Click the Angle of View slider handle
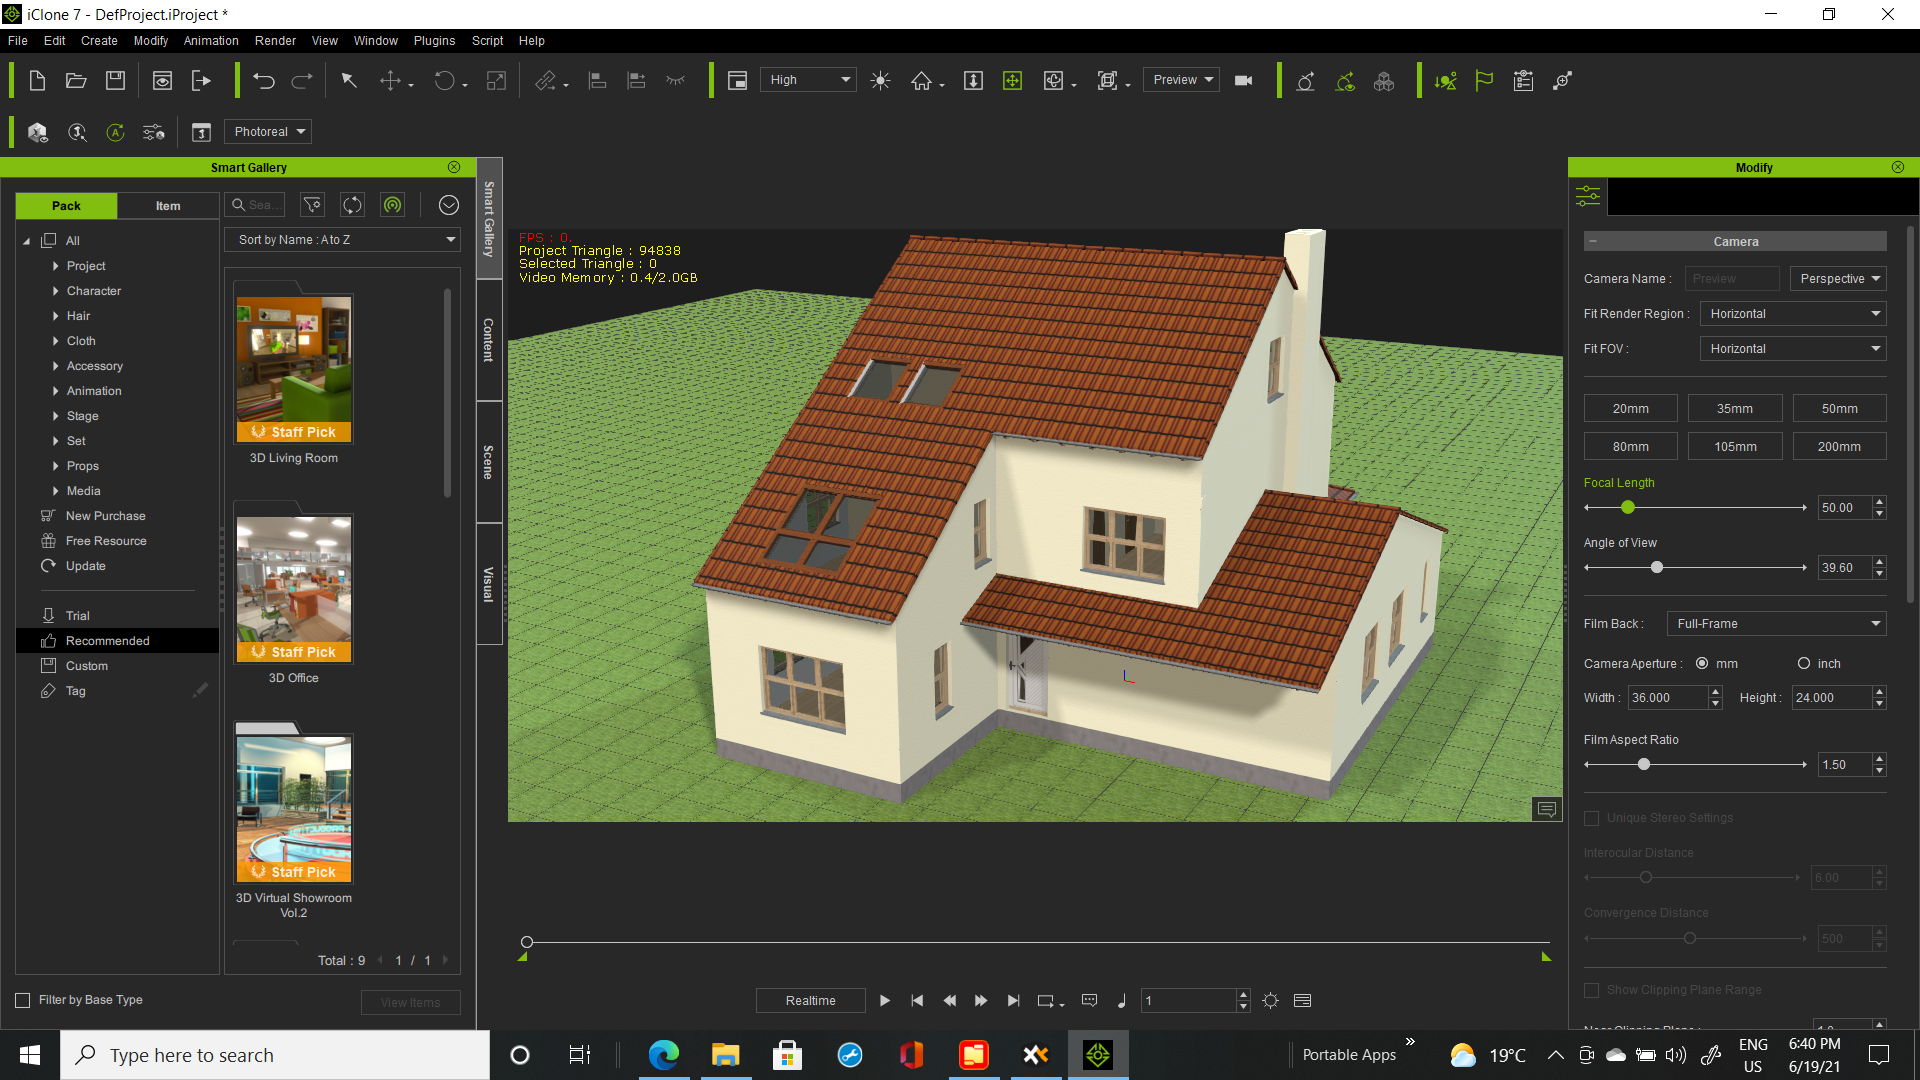The height and width of the screenshot is (1080, 1920). click(x=1657, y=568)
